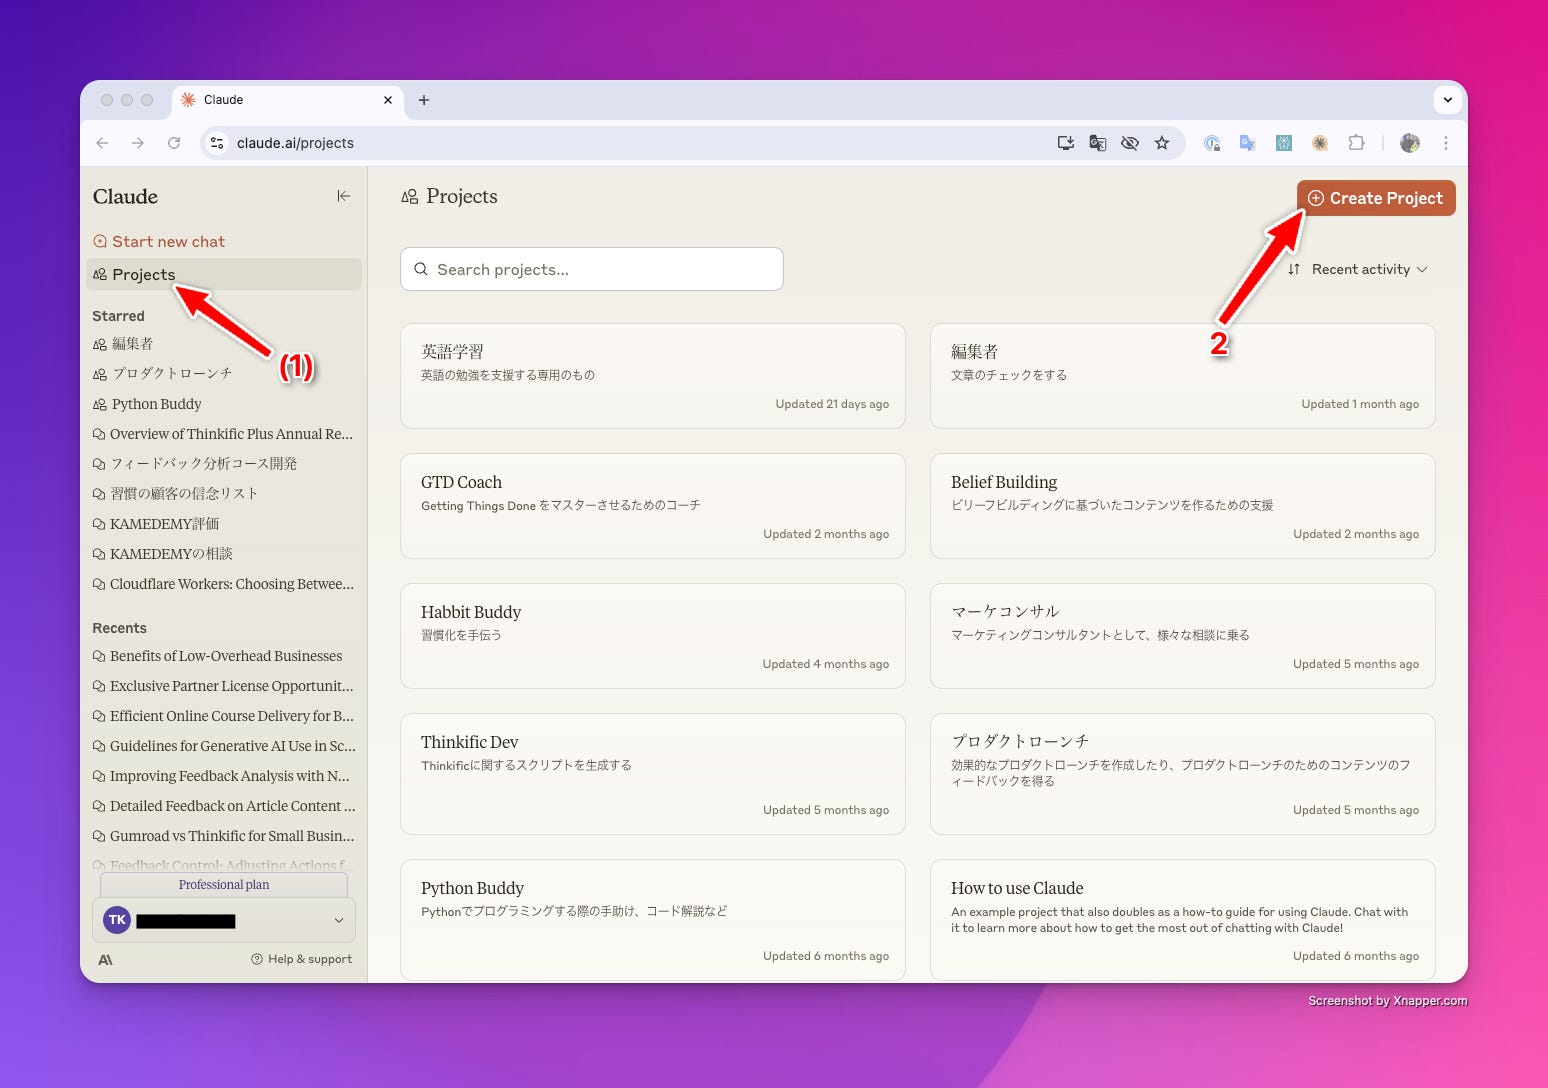Focus the Search projects field
The image size is (1548, 1088).
point(592,269)
